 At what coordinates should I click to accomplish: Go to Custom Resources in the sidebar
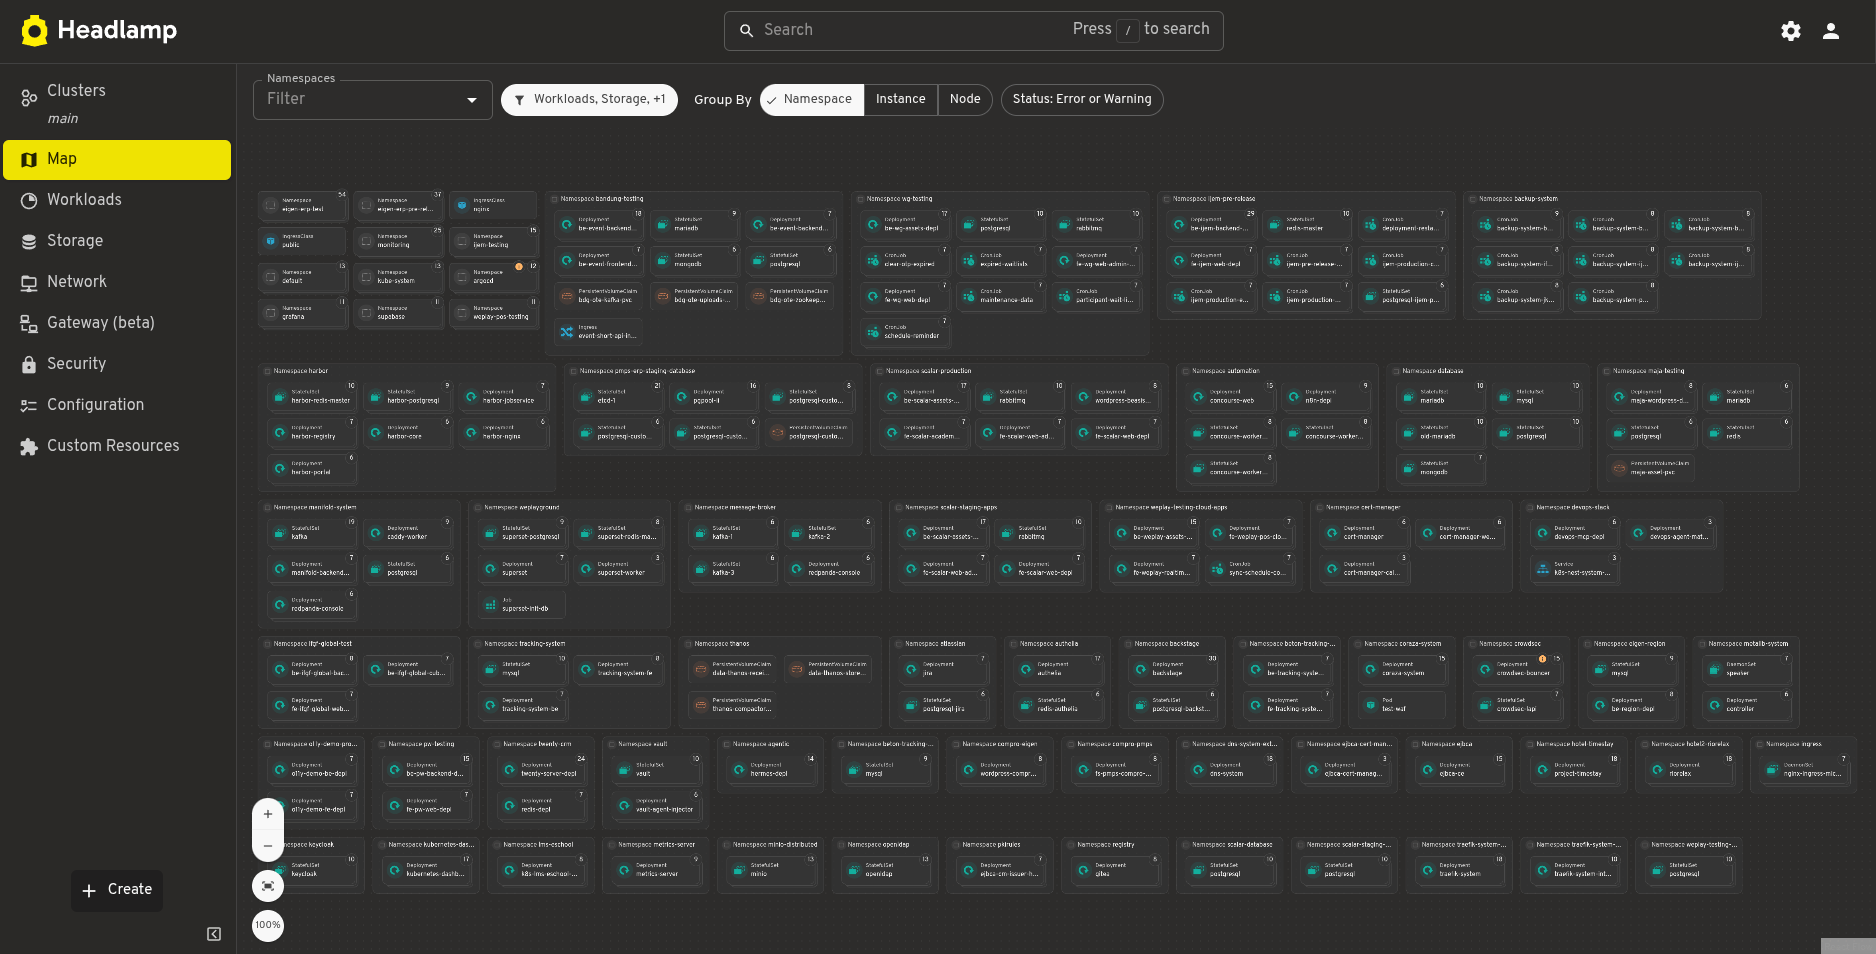click(x=117, y=446)
